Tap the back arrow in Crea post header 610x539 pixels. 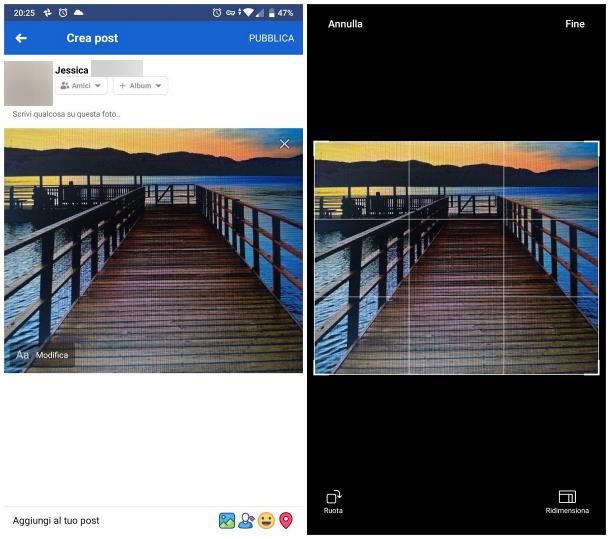pos(21,38)
